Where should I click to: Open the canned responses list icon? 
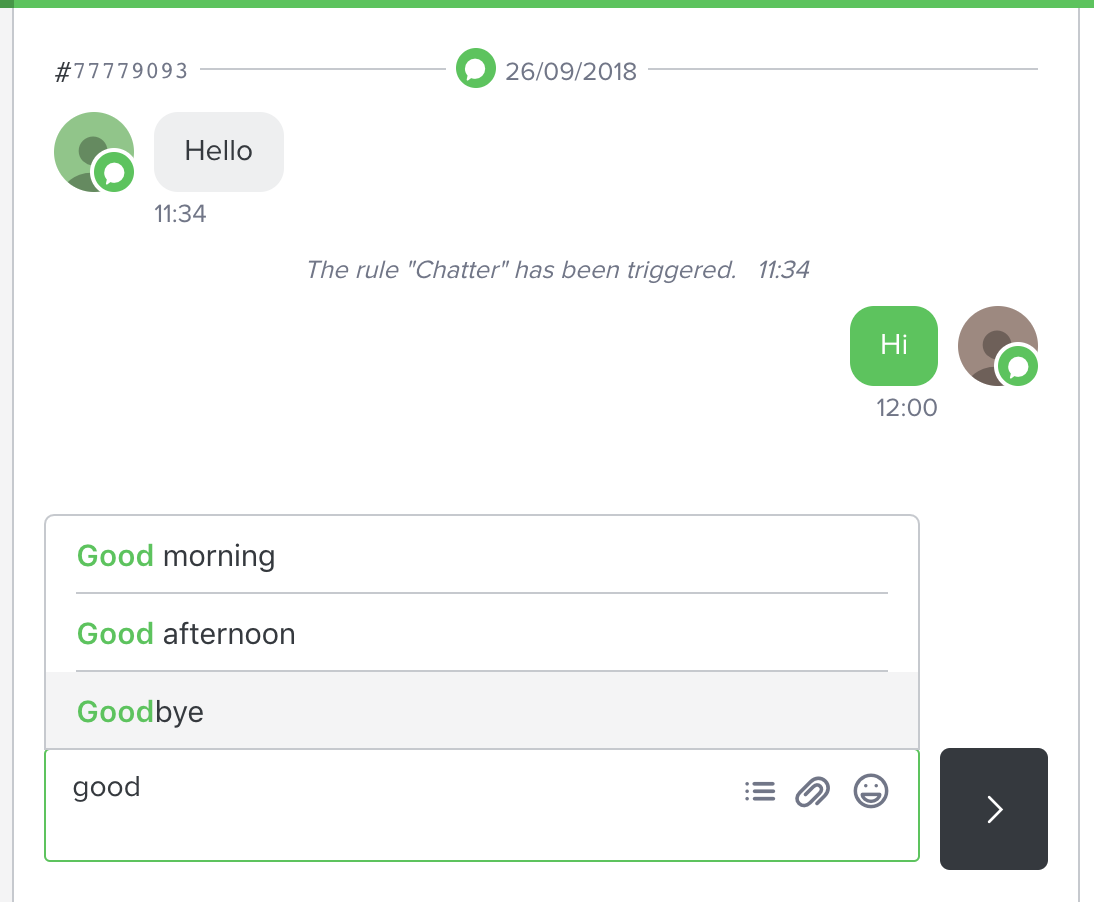(x=760, y=792)
